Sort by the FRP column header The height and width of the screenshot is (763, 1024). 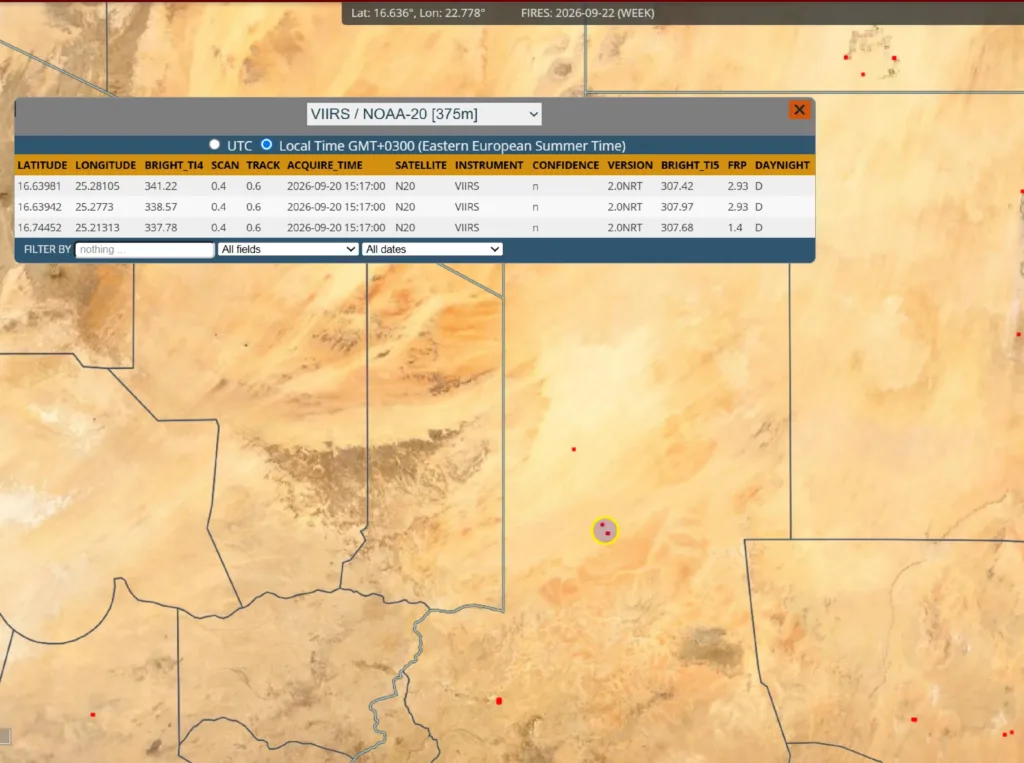point(737,165)
